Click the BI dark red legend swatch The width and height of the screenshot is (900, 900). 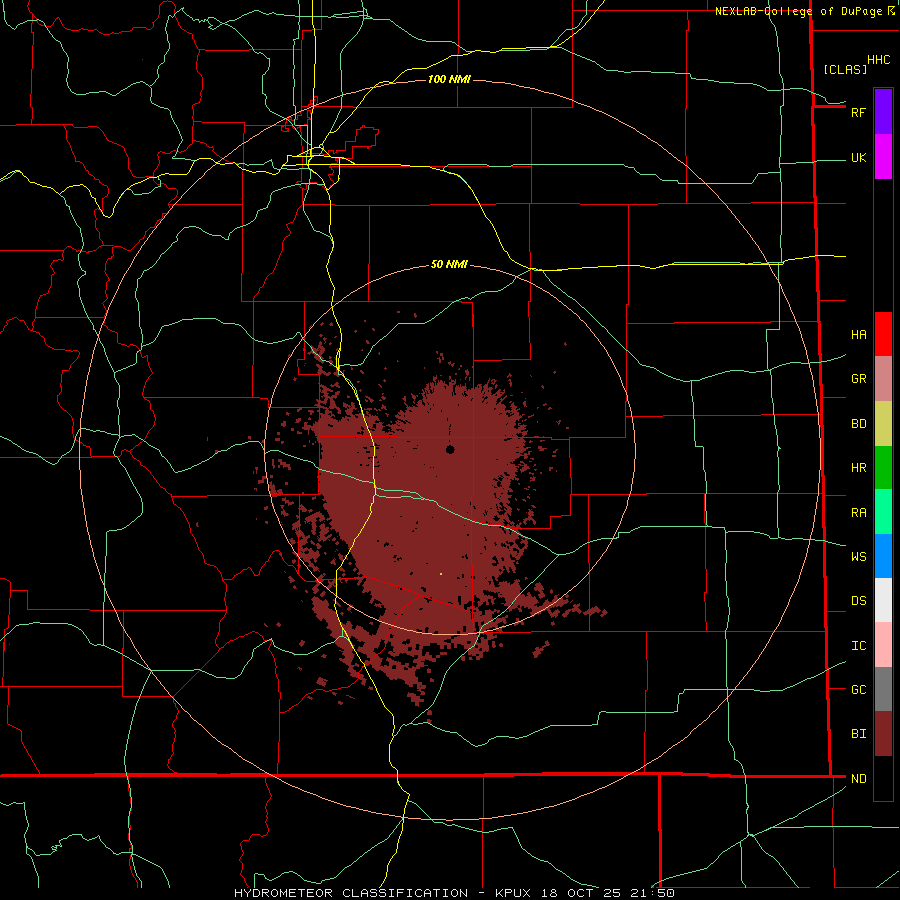(883, 734)
